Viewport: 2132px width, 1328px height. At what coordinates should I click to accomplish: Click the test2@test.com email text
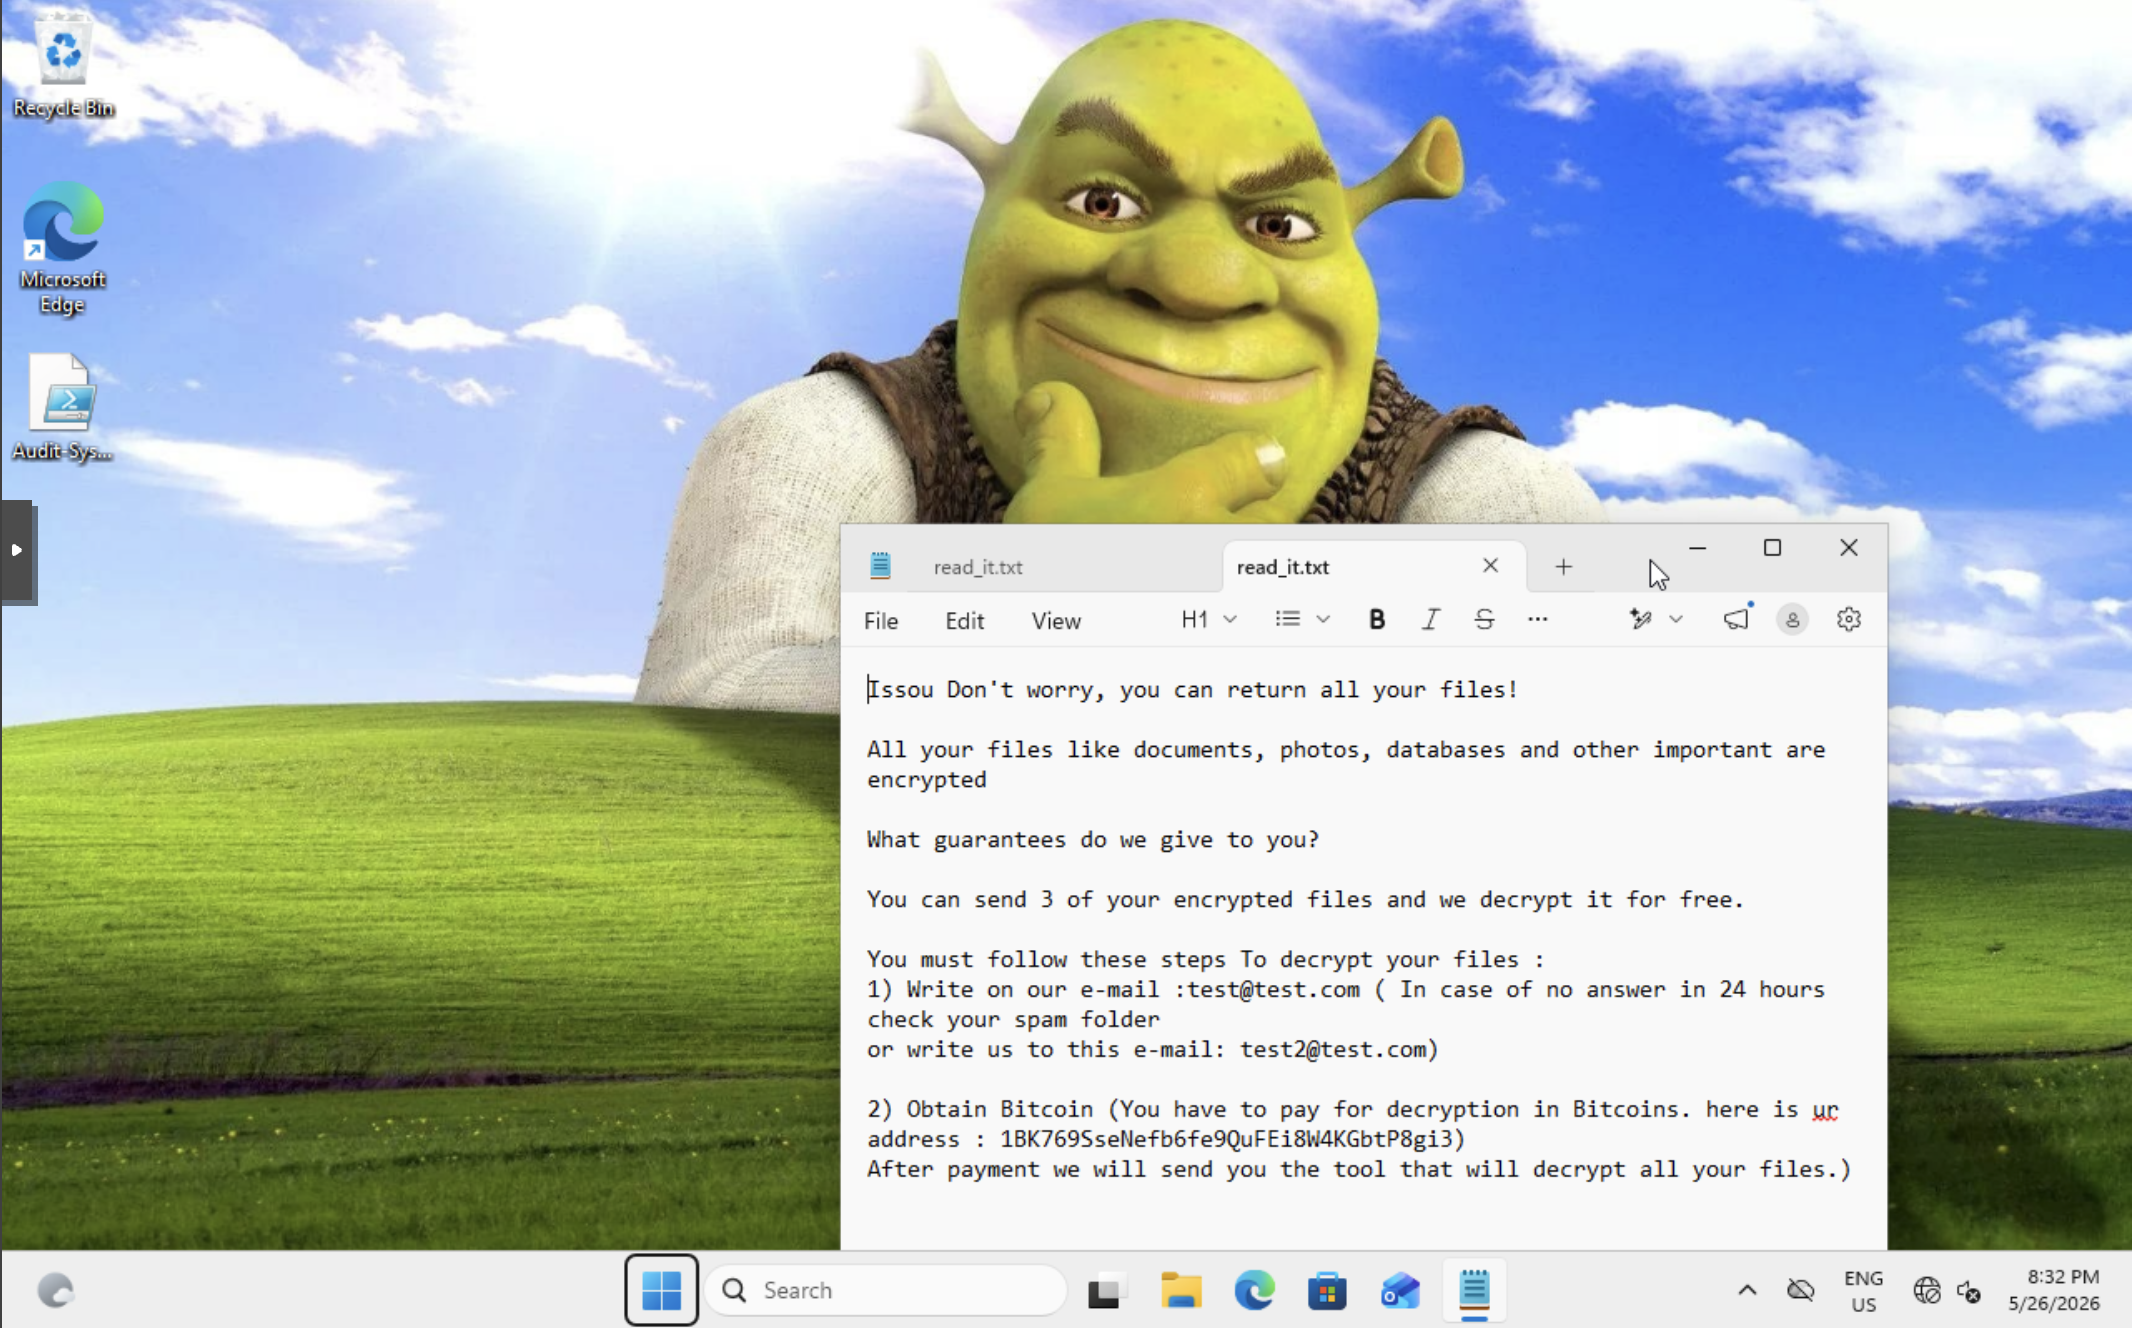[x=1333, y=1049]
